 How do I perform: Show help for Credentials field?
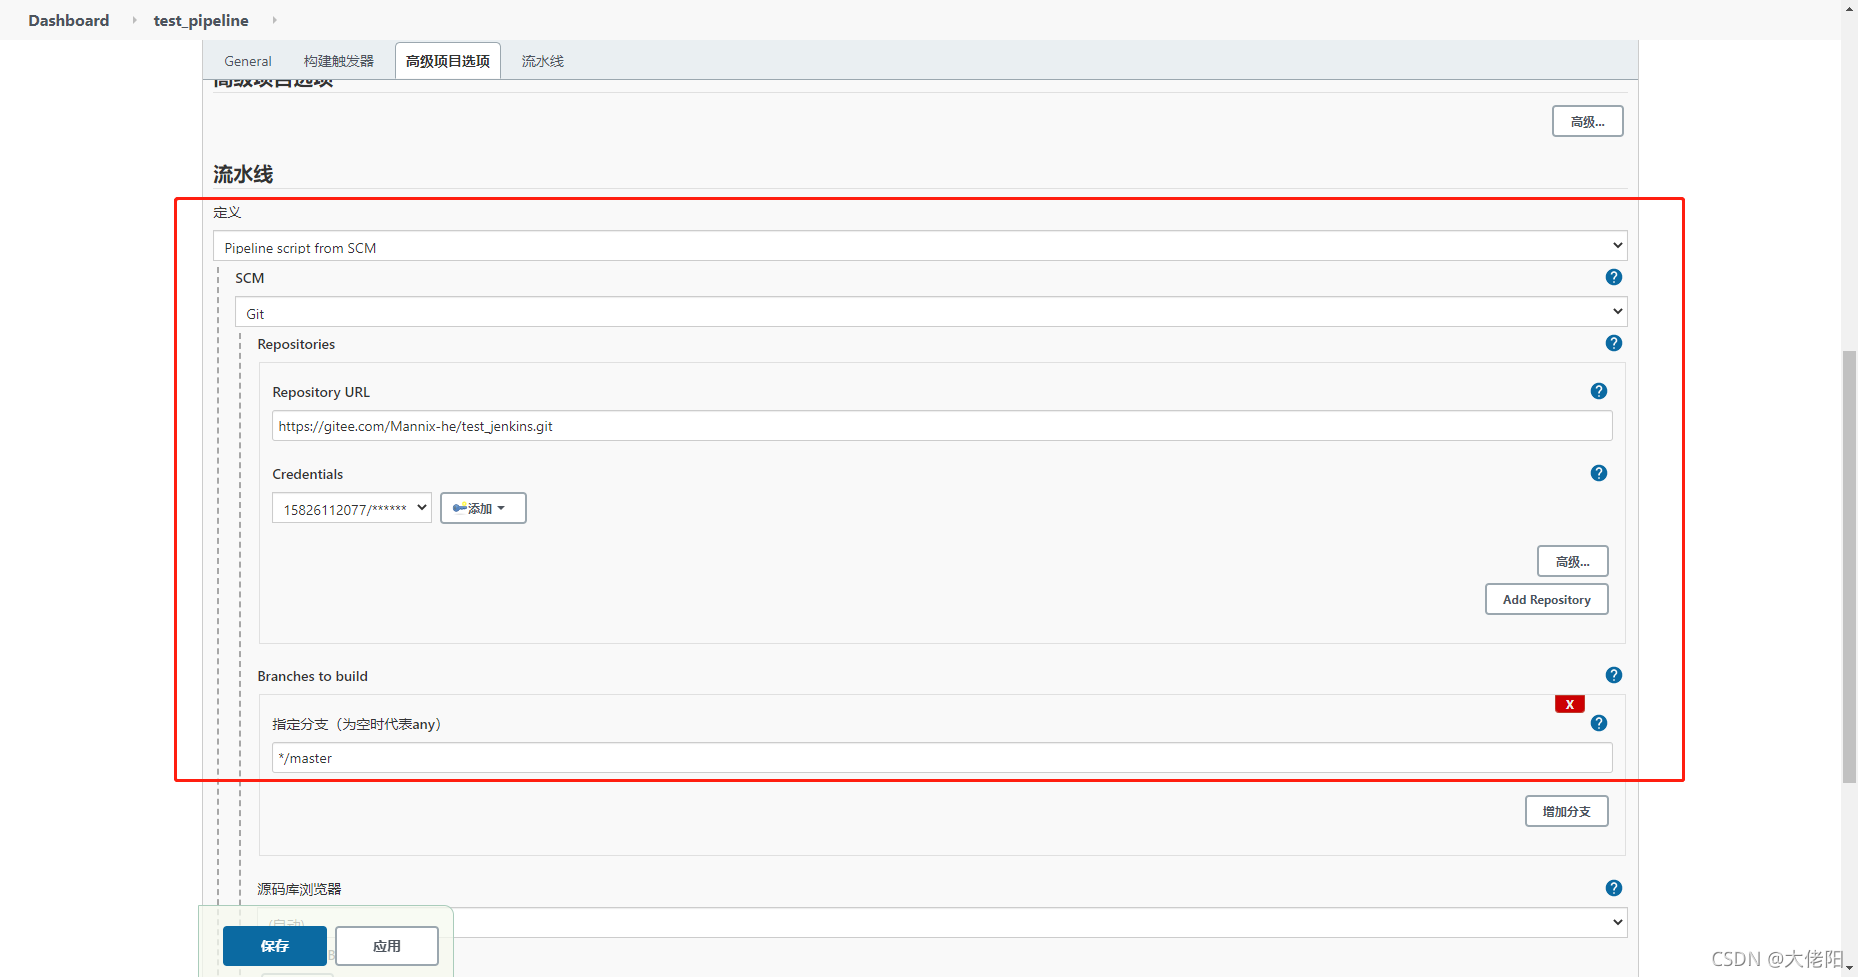[x=1598, y=473]
